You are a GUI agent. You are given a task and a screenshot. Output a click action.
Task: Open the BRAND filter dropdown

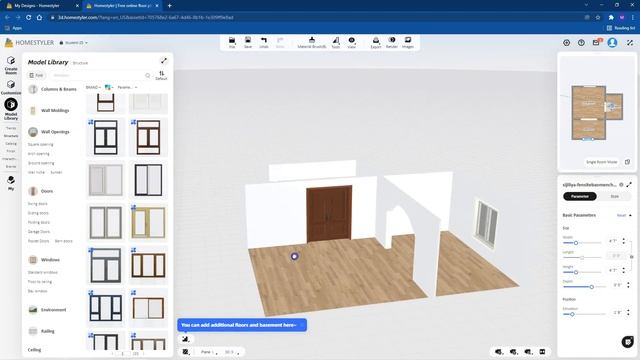[x=93, y=87]
